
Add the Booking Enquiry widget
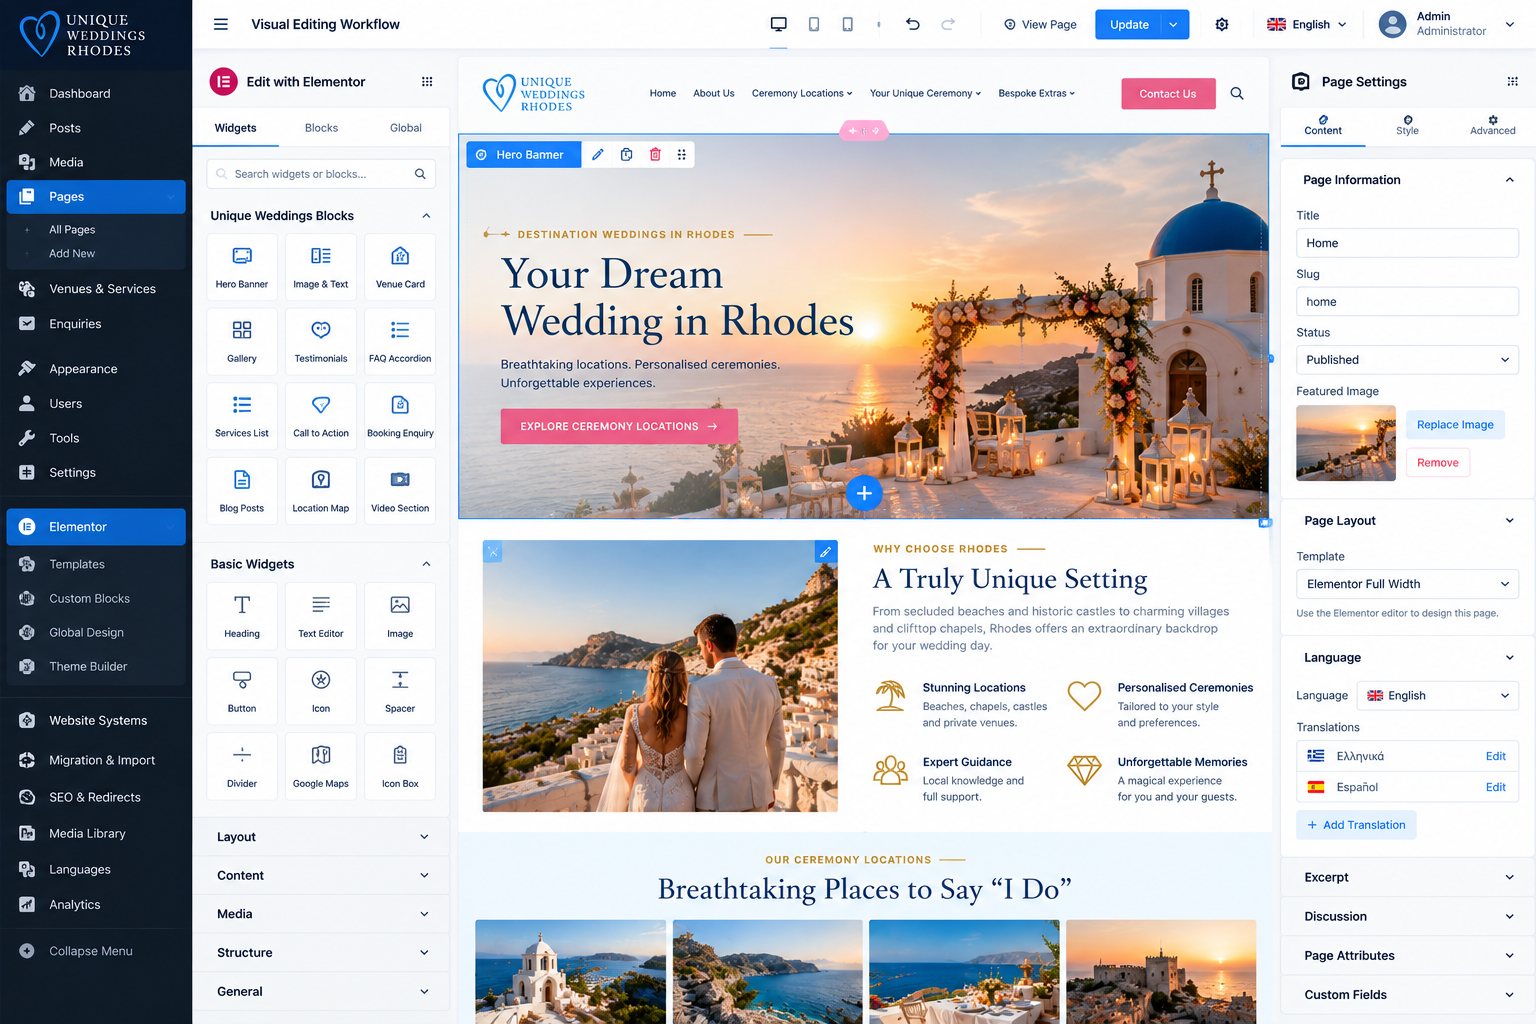point(400,418)
